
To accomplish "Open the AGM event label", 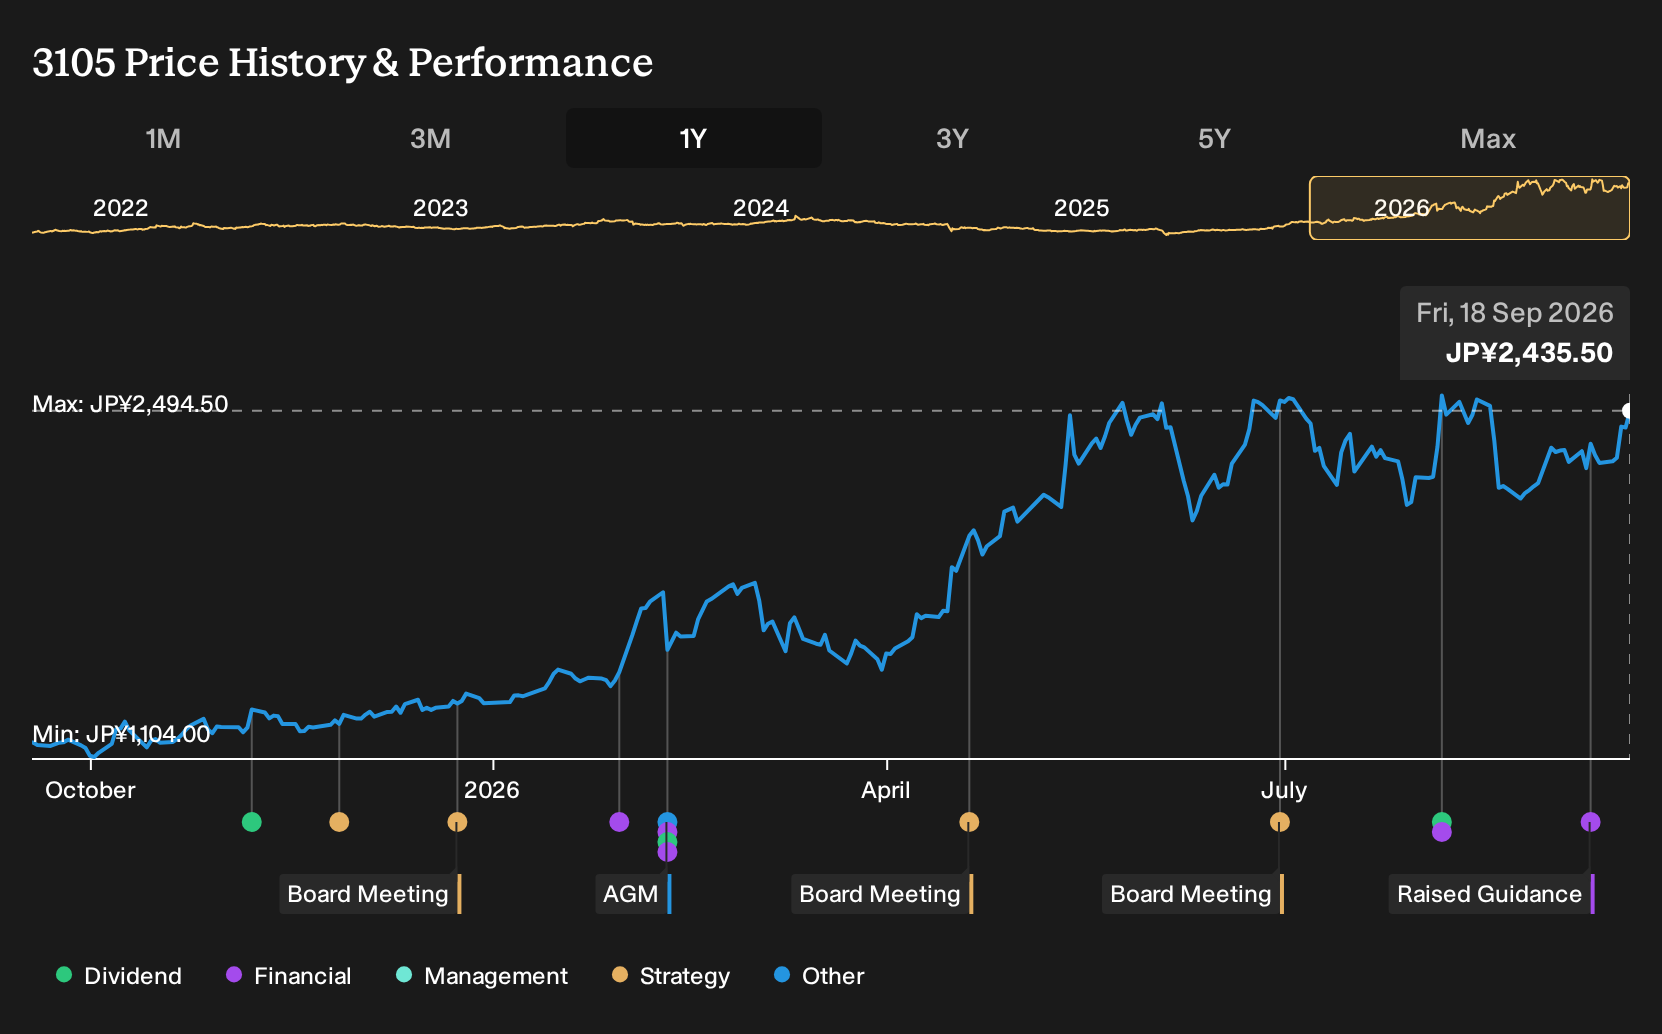I will [633, 894].
